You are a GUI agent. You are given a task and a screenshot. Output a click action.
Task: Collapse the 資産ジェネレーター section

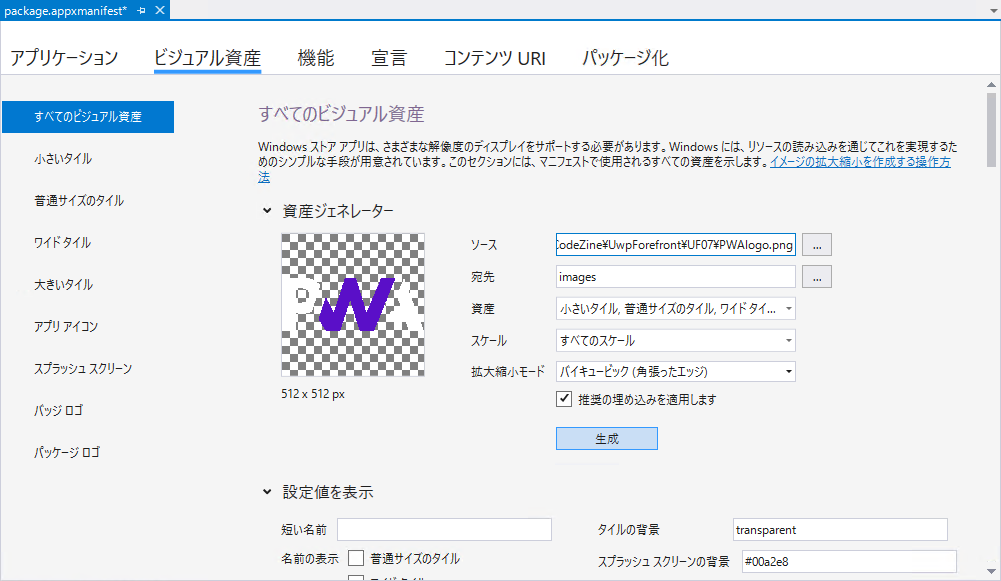[x=267, y=211]
